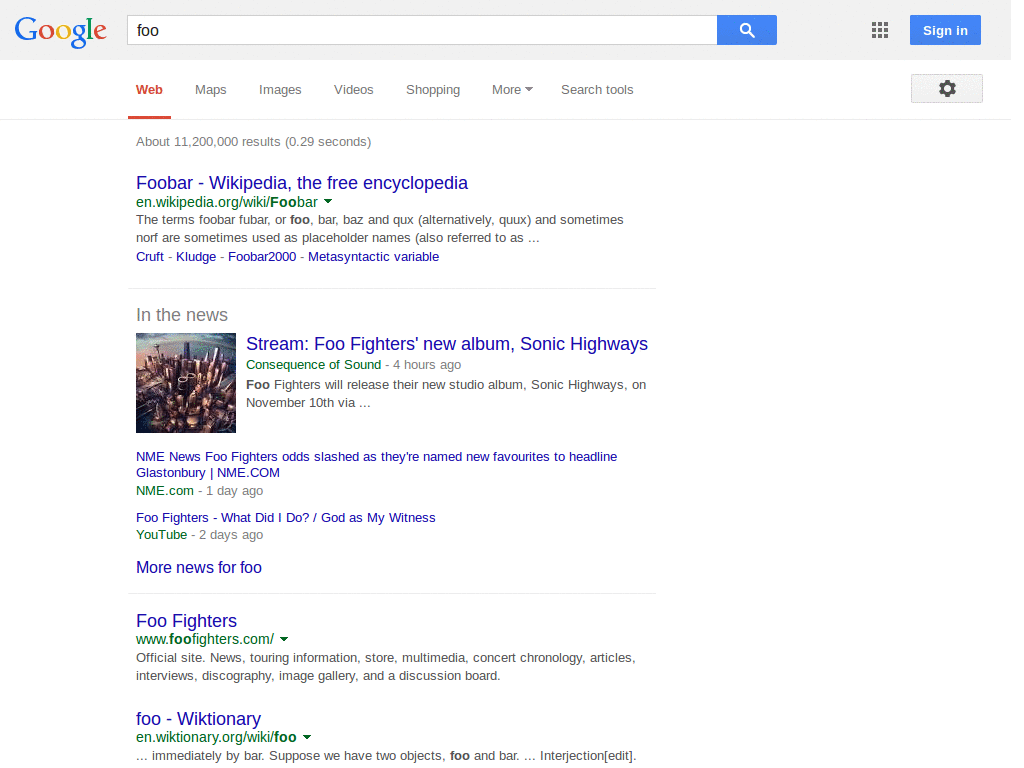Click the About 11,200,000 results text
The height and width of the screenshot is (768, 1024).
[253, 142]
